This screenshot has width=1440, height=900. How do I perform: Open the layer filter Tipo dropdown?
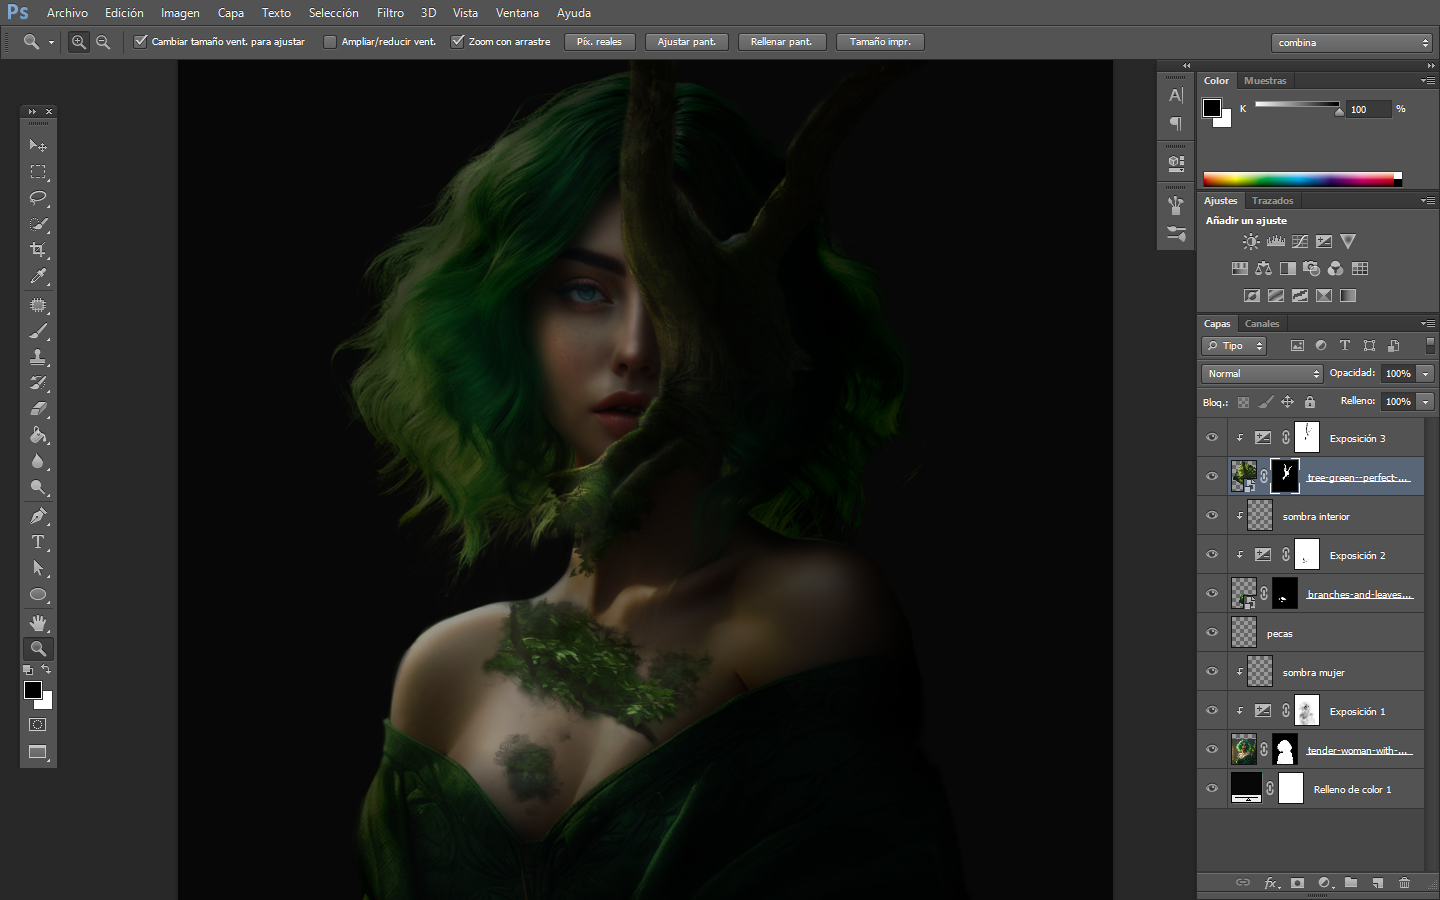click(1235, 346)
